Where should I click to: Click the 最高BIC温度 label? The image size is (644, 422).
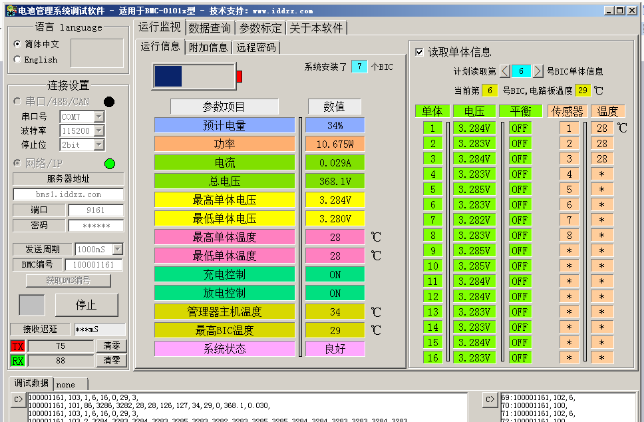click(225, 330)
